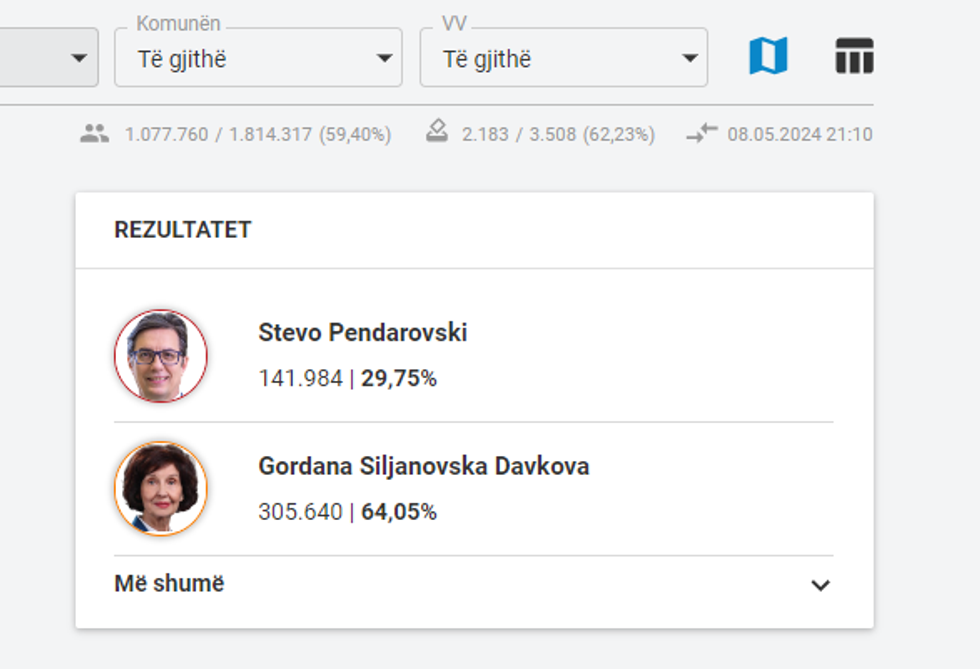The image size is (980, 669).
Task: Click the 08.05.2024 21:10 timestamp
Action: click(799, 134)
